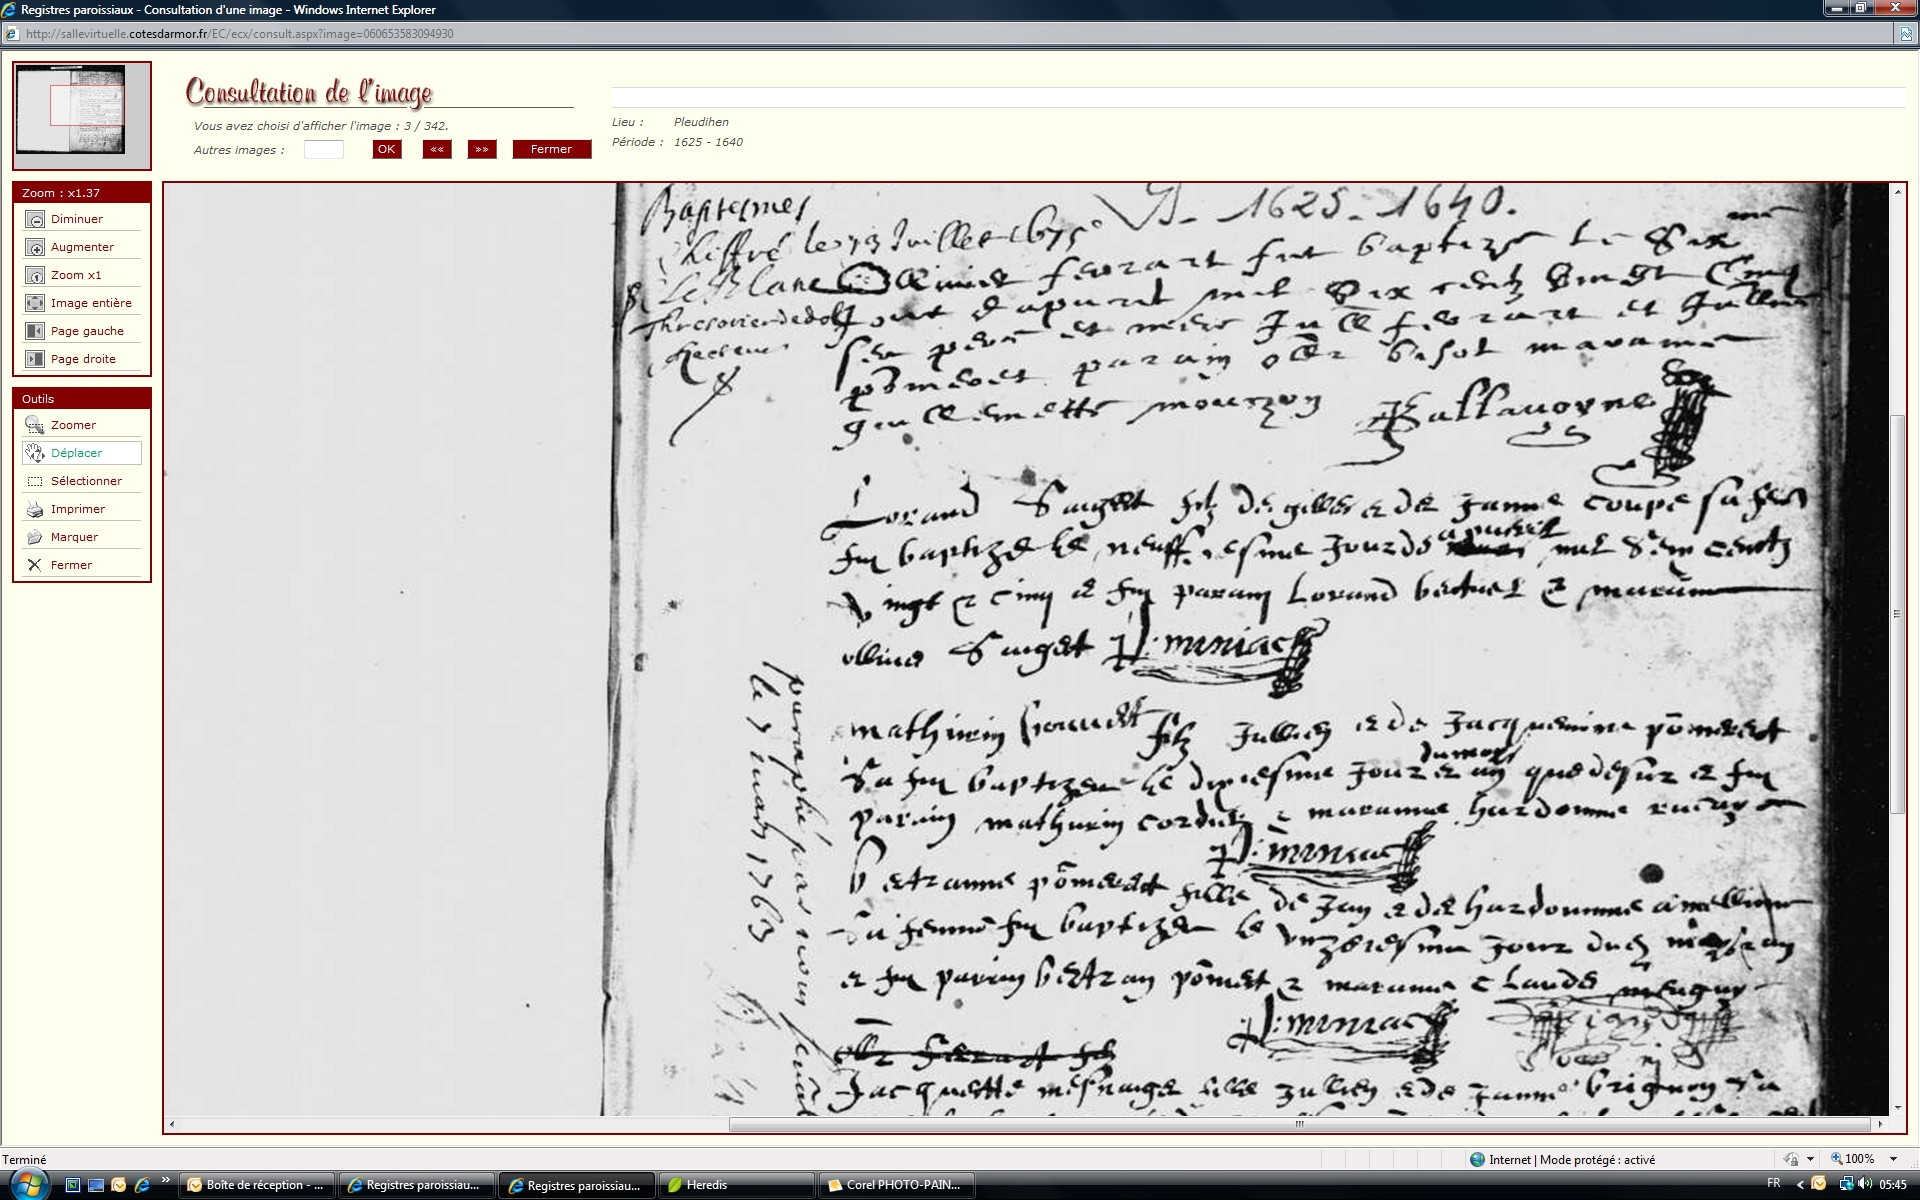Image resolution: width=1920 pixels, height=1200 pixels.
Task: Reset view with Zoom x1 icon
Action: click(x=35, y=275)
